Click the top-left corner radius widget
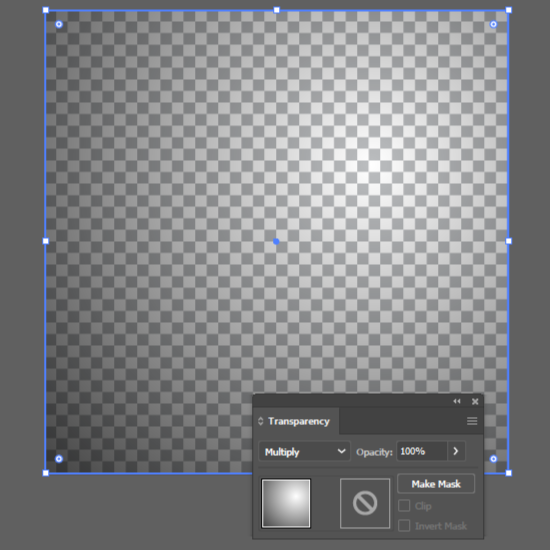The height and width of the screenshot is (550, 550). [x=59, y=24]
